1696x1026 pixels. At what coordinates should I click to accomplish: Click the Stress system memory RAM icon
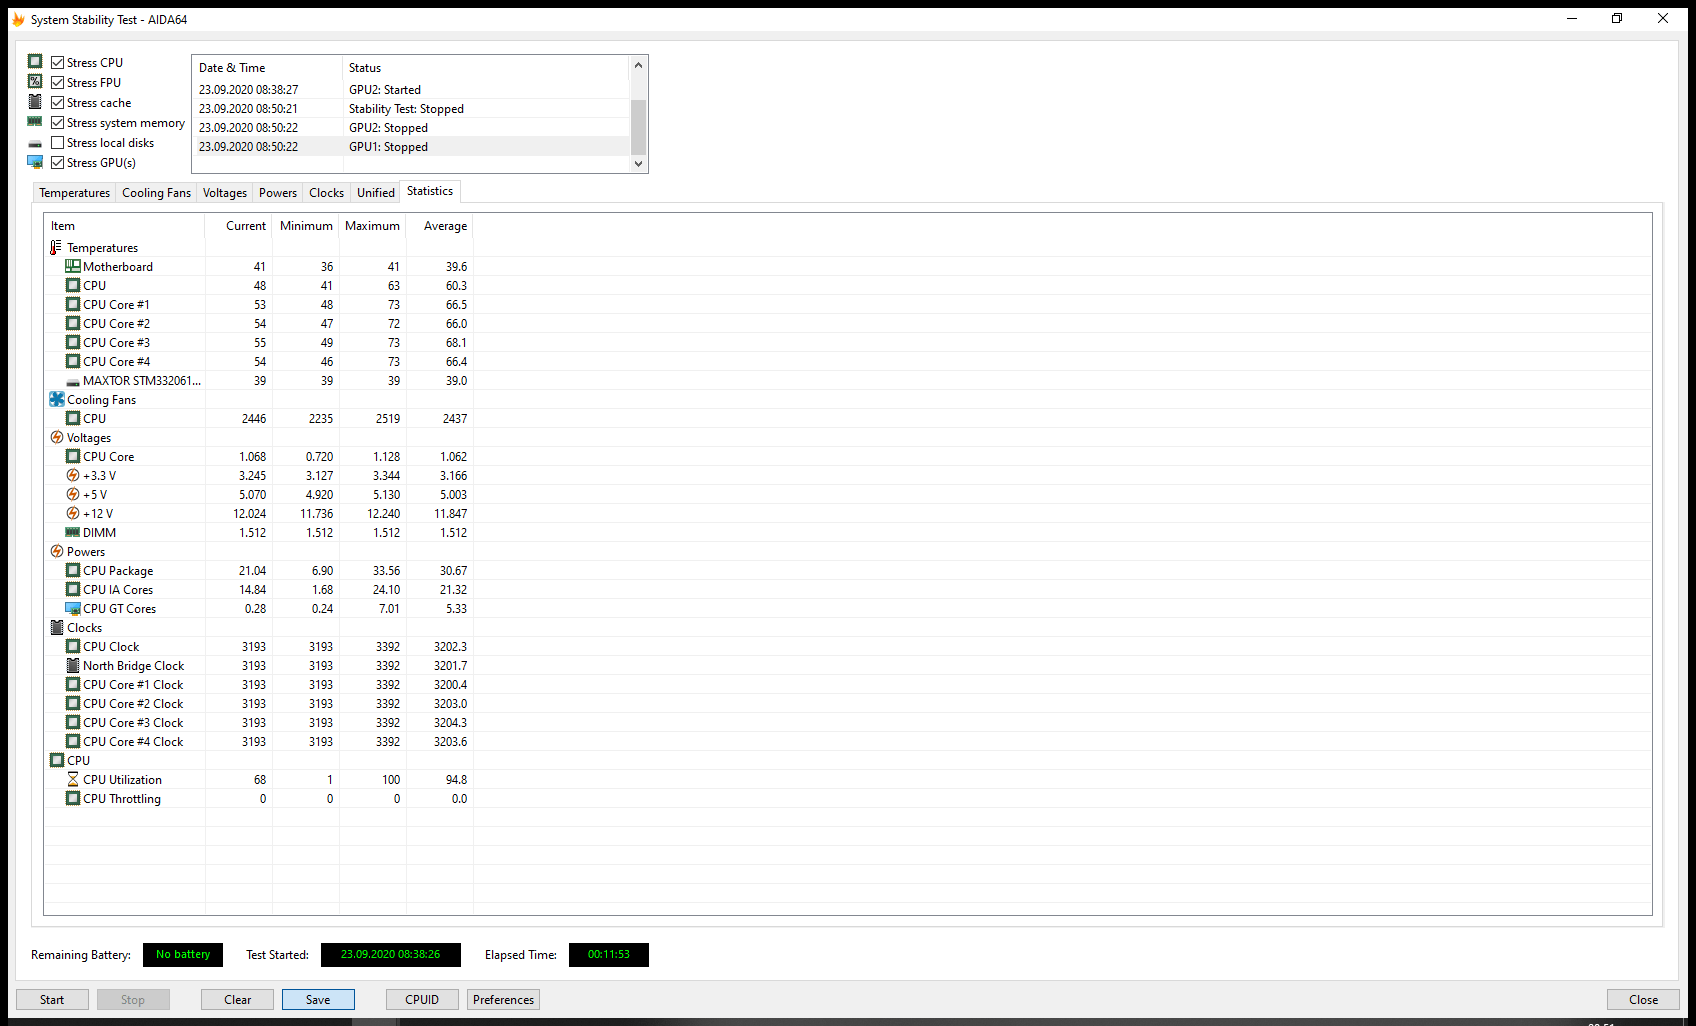click(x=35, y=122)
